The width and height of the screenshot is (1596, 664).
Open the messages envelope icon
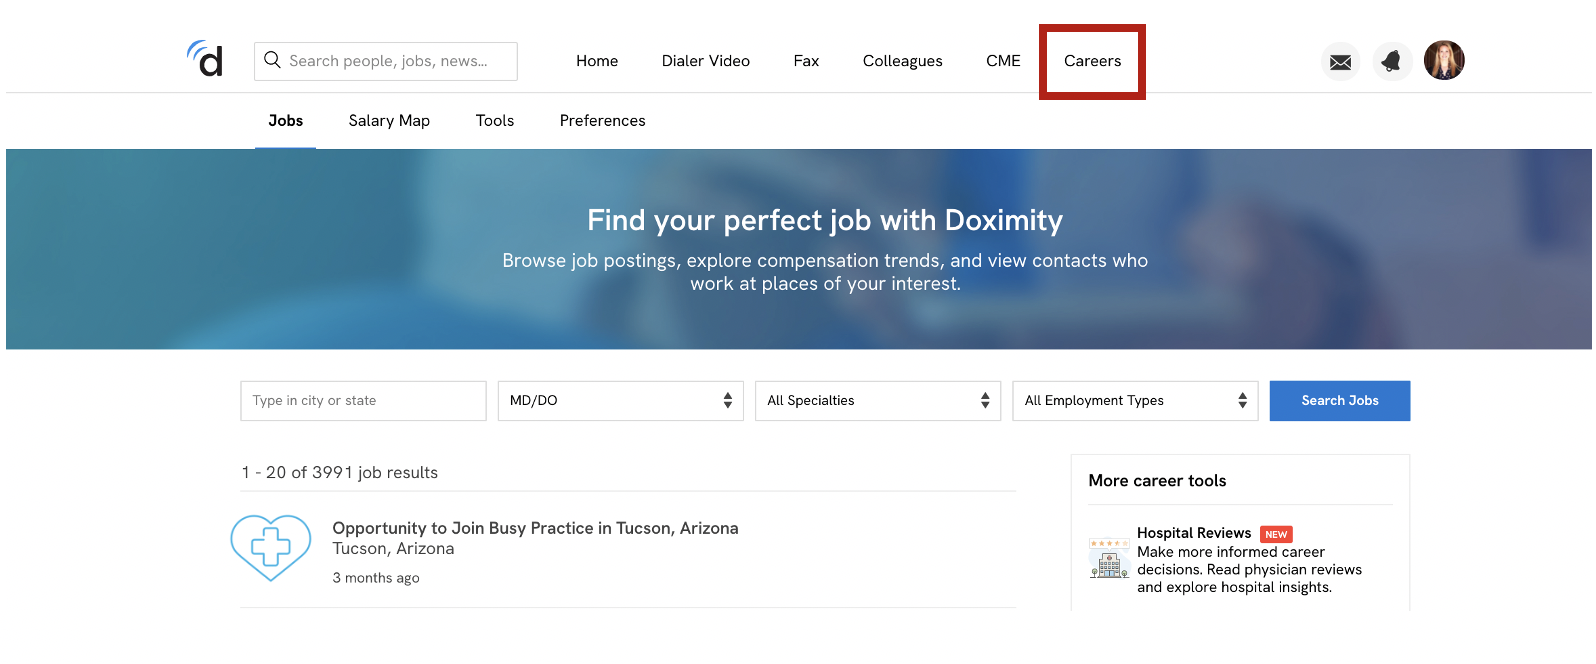(x=1340, y=62)
